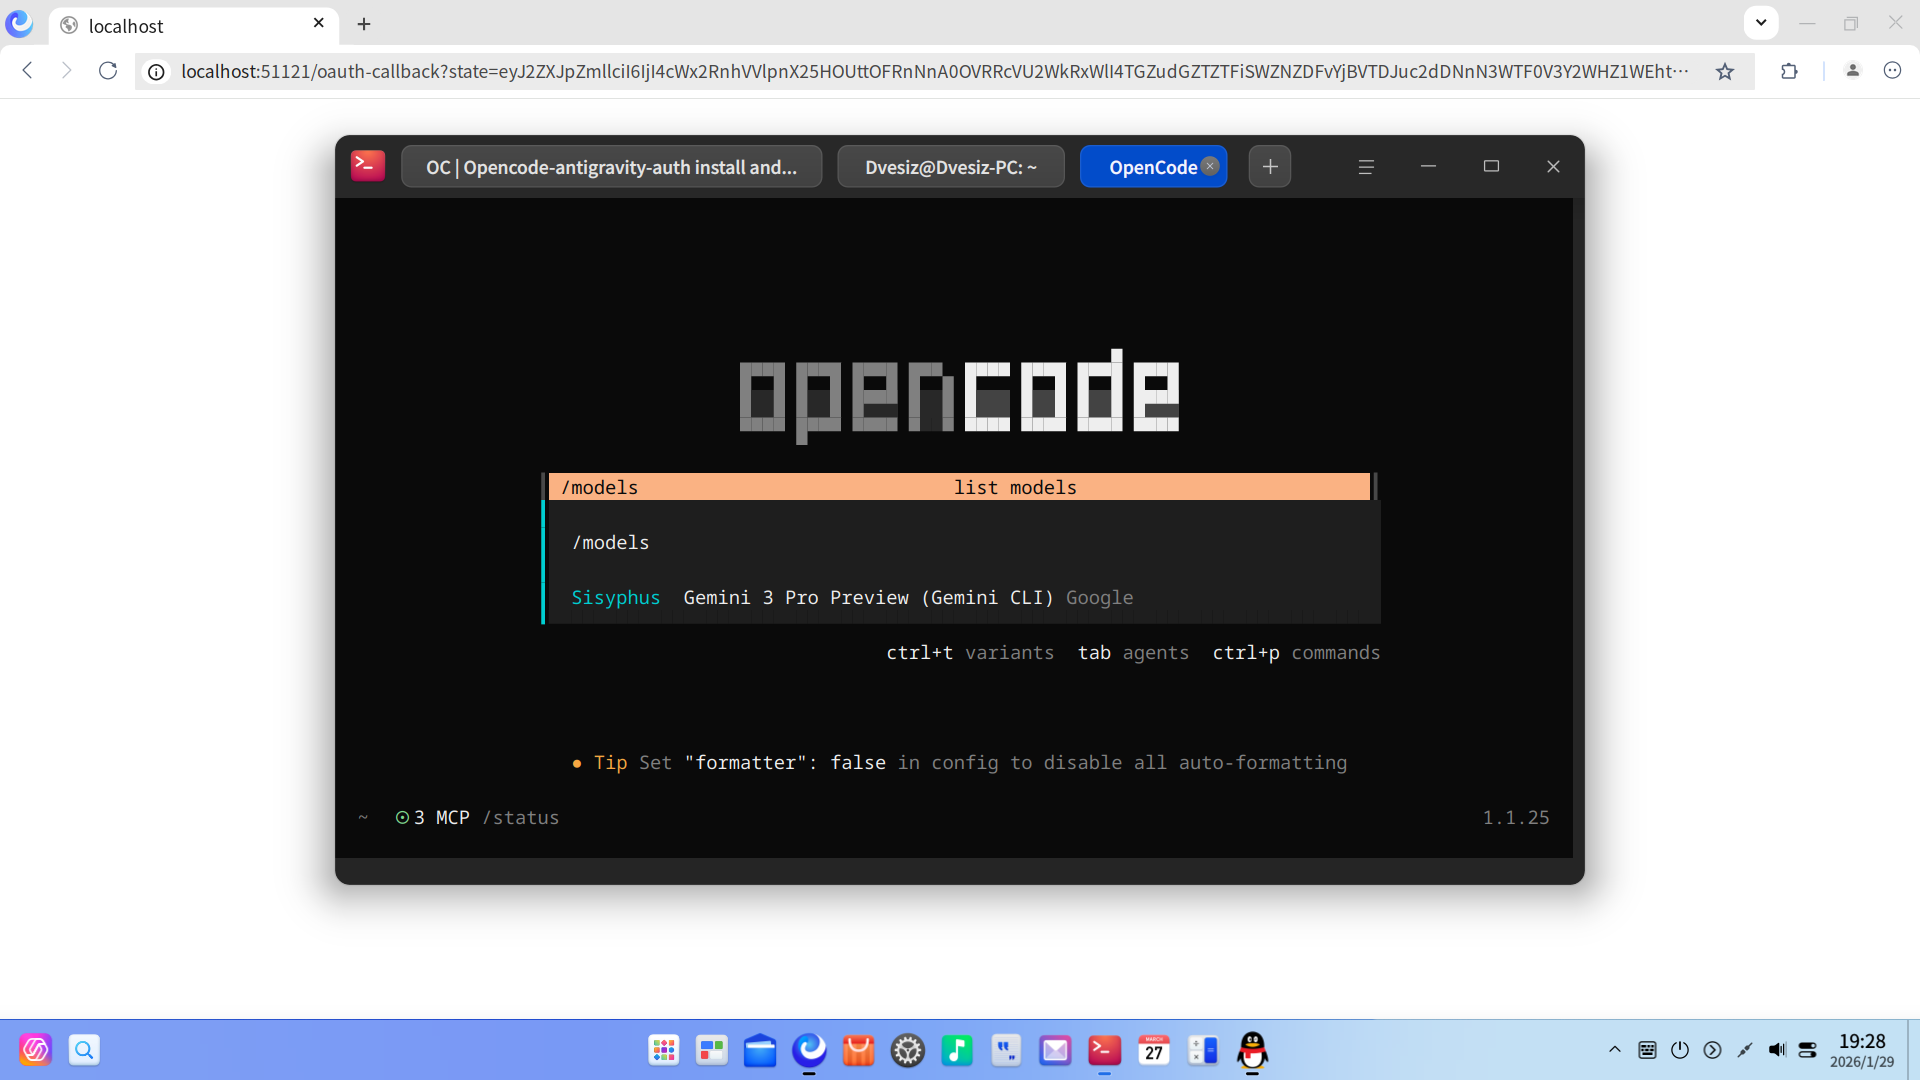Image resolution: width=1920 pixels, height=1080 pixels.
Task: Launch the Music app from the dock
Action: (x=957, y=1050)
